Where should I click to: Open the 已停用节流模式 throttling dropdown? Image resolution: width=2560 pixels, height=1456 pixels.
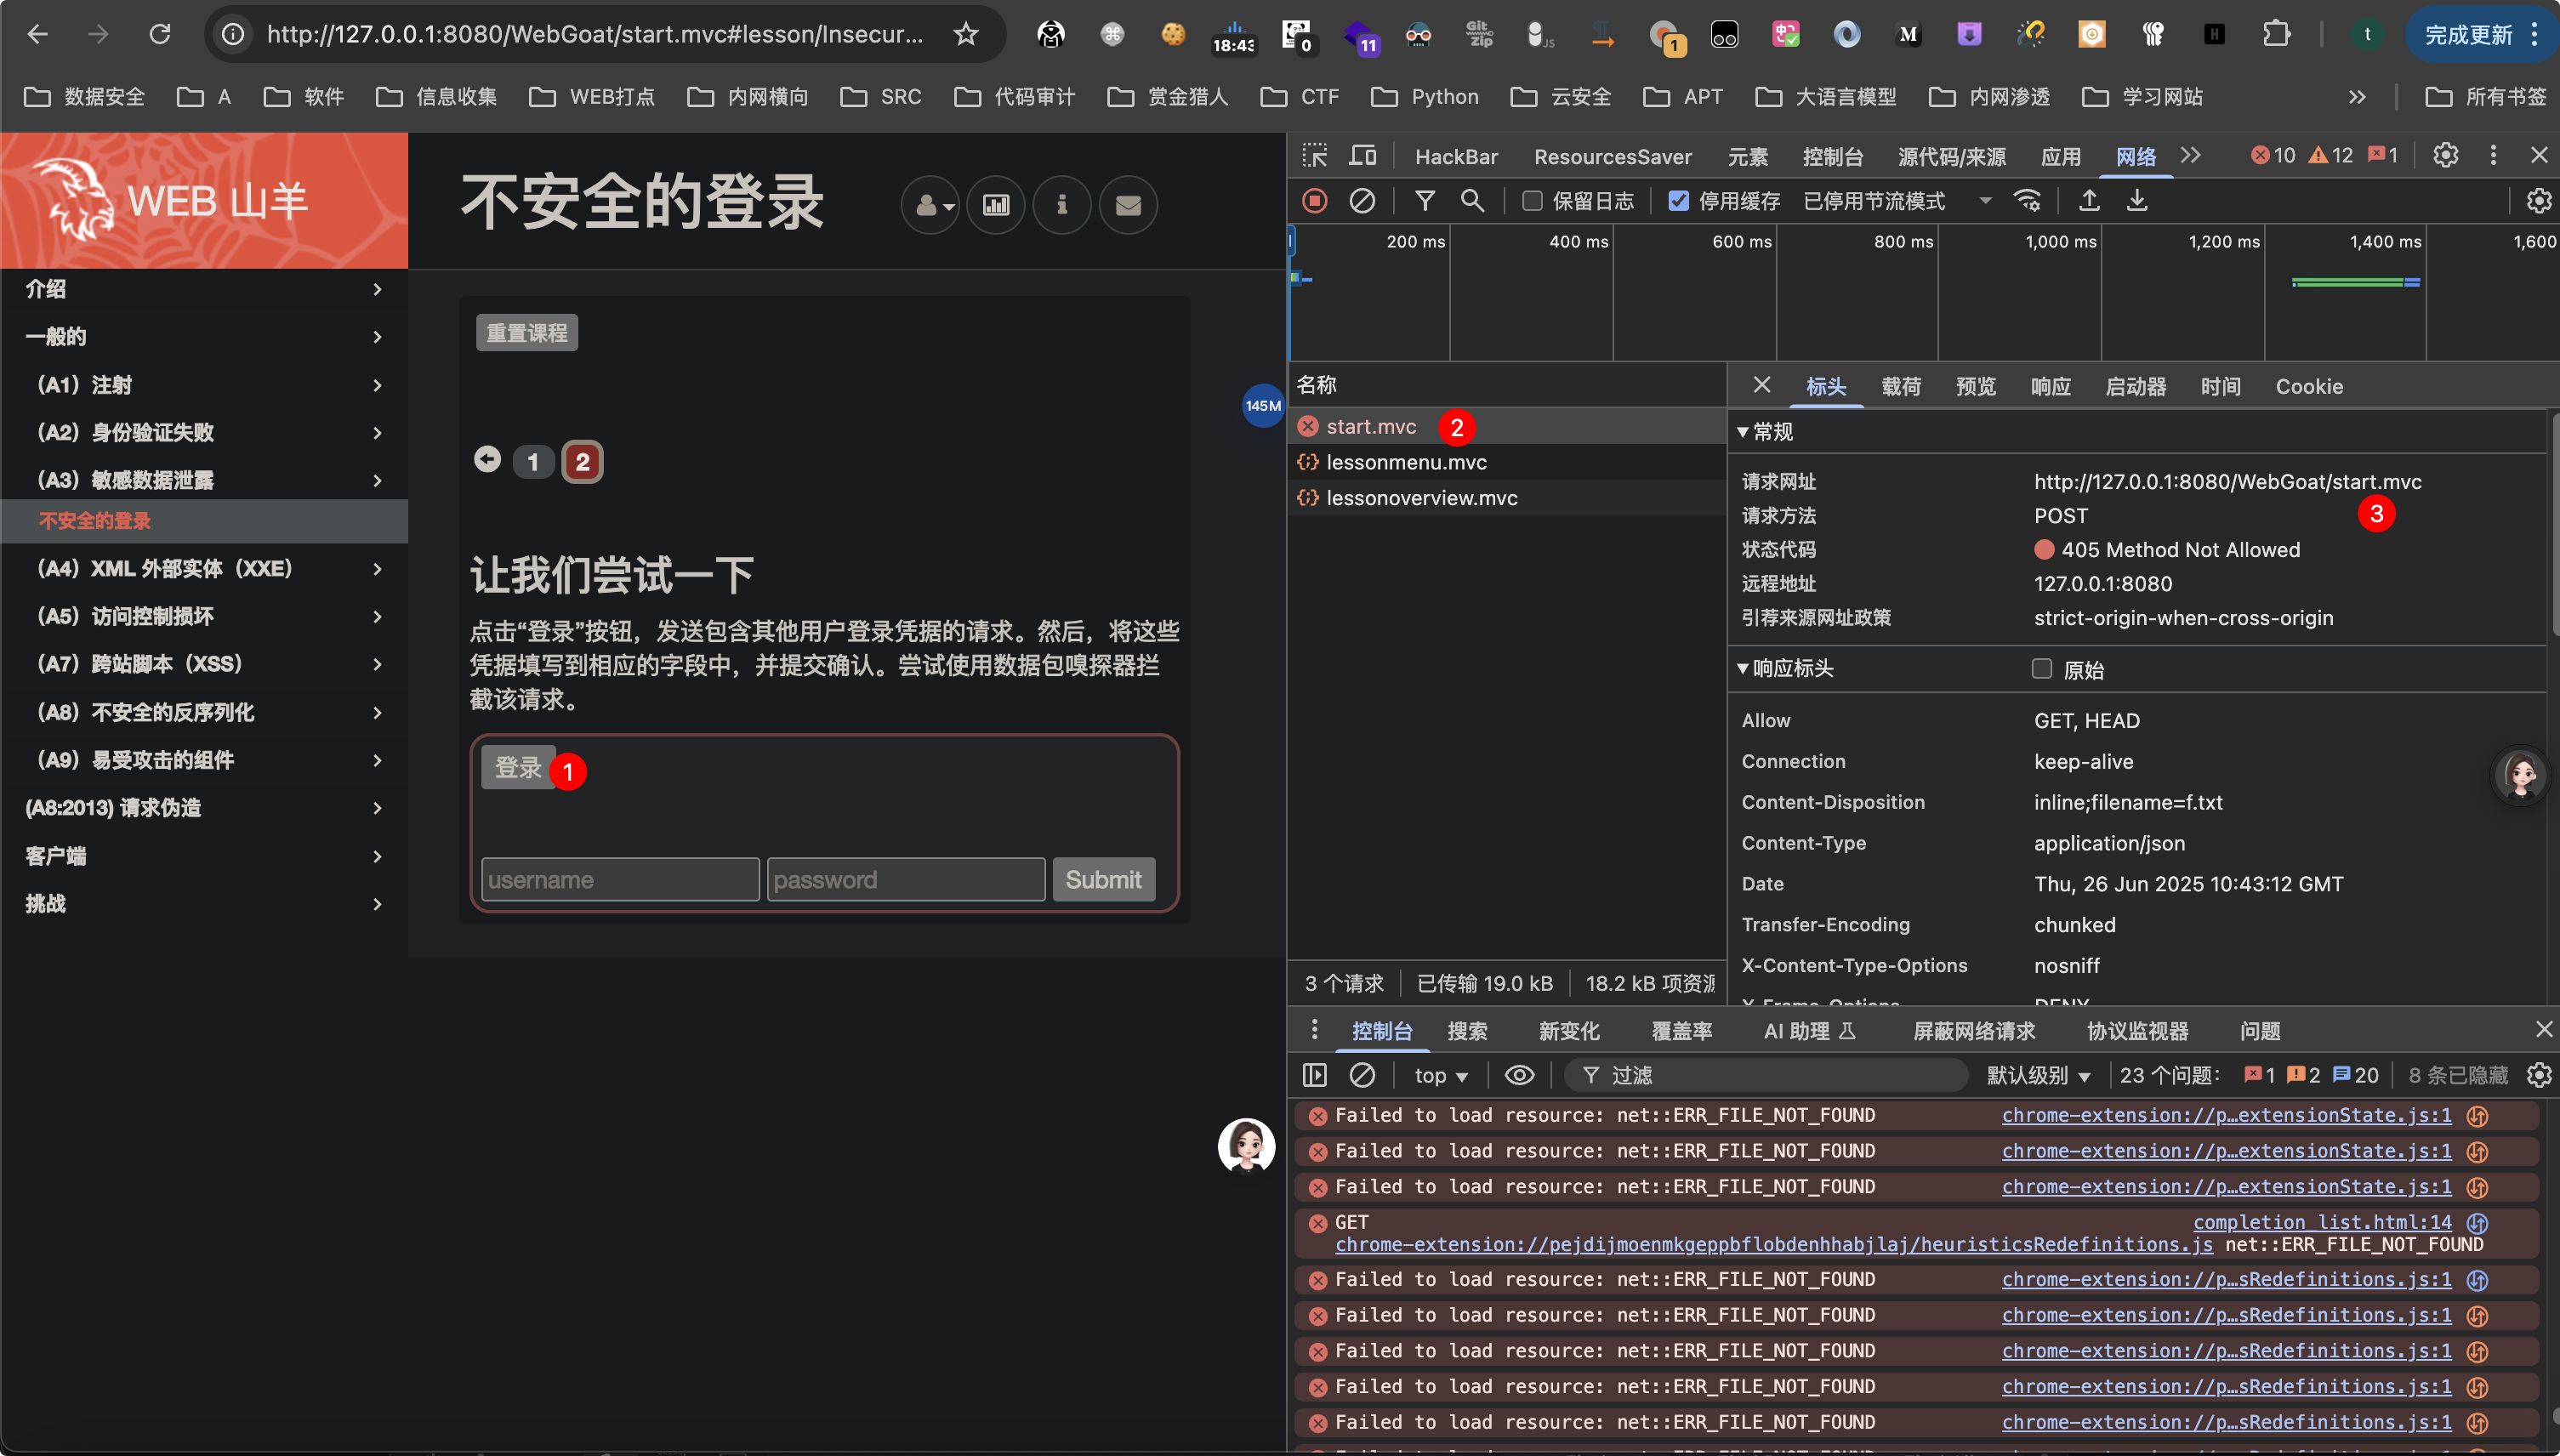point(1897,201)
